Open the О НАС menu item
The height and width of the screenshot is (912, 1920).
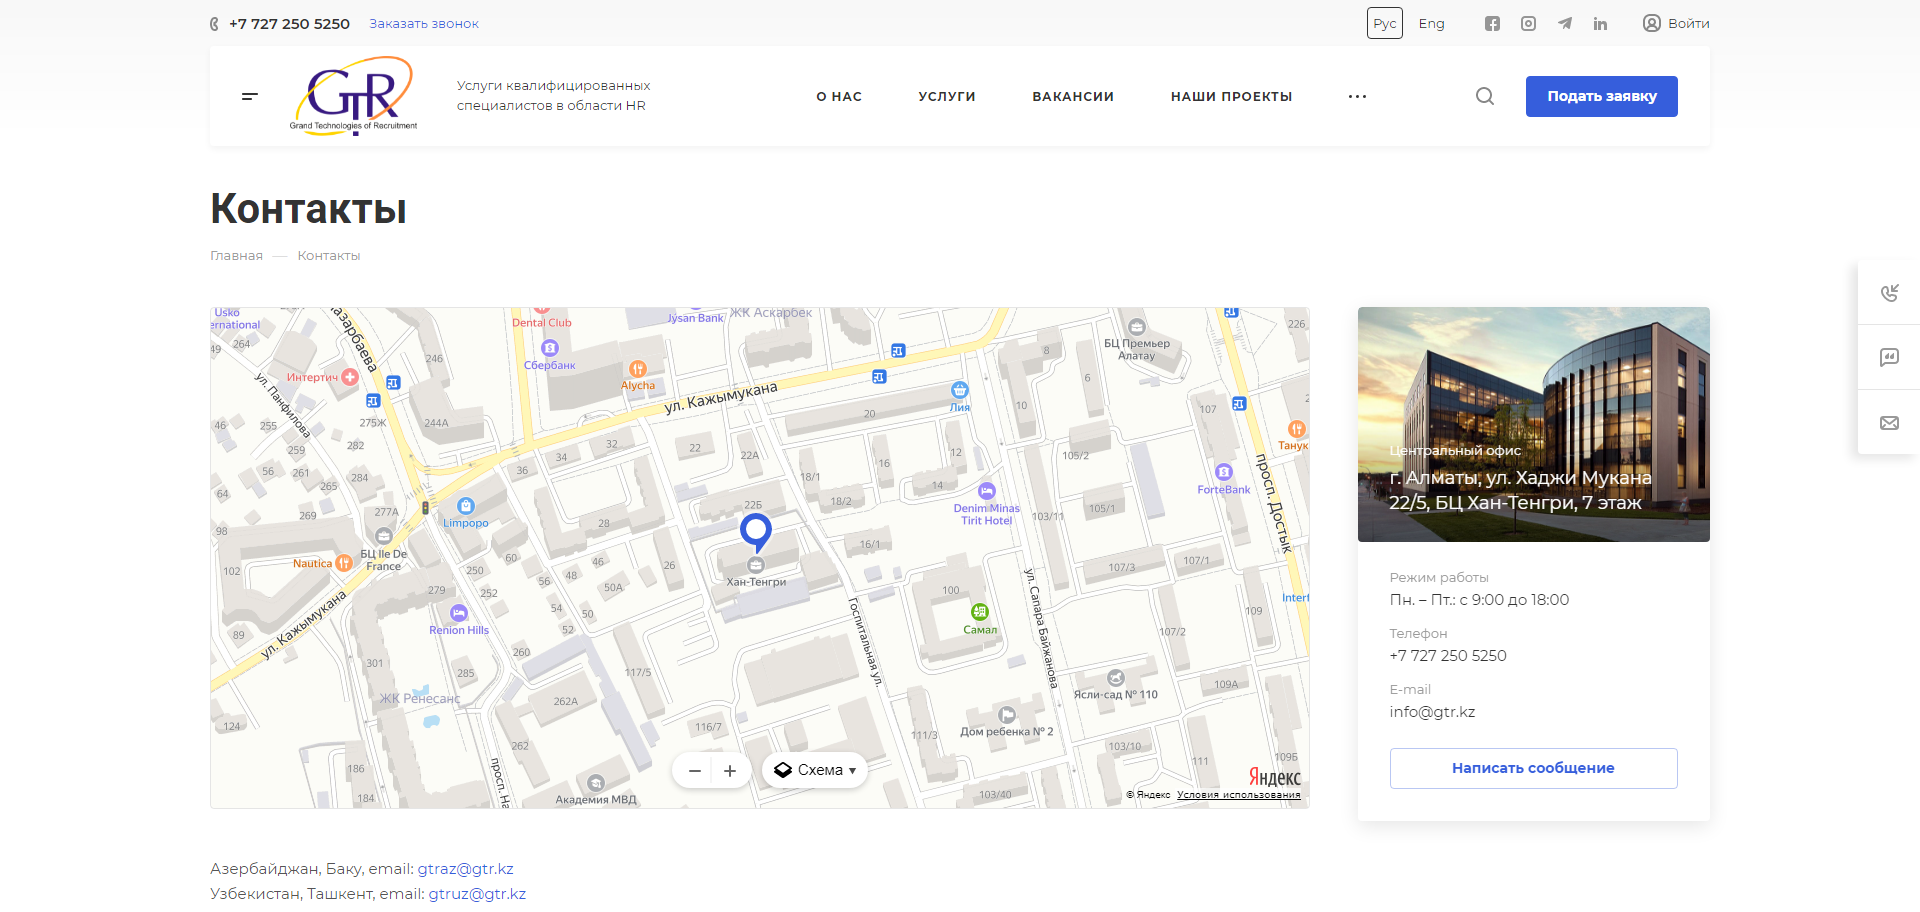[x=839, y=96]
